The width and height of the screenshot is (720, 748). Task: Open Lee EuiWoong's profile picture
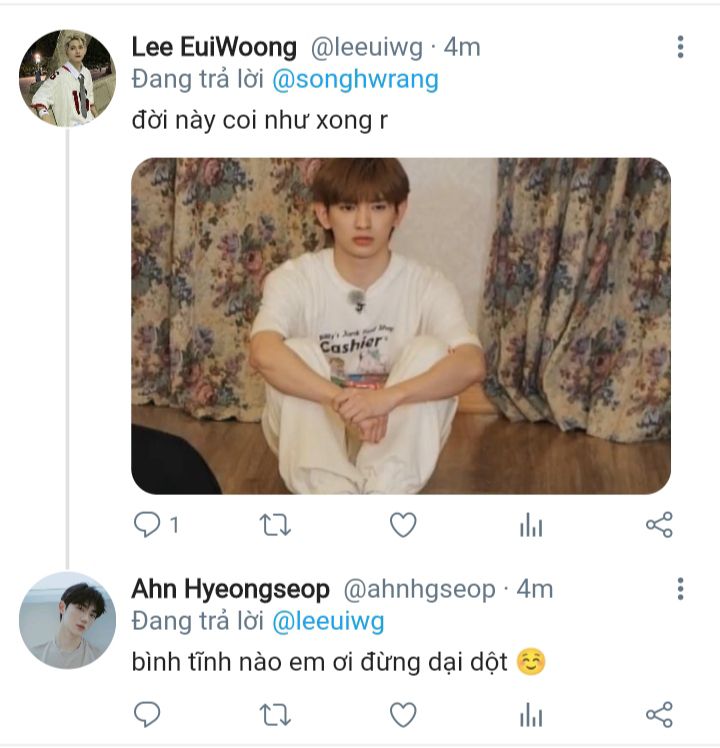tap(67, 78)
